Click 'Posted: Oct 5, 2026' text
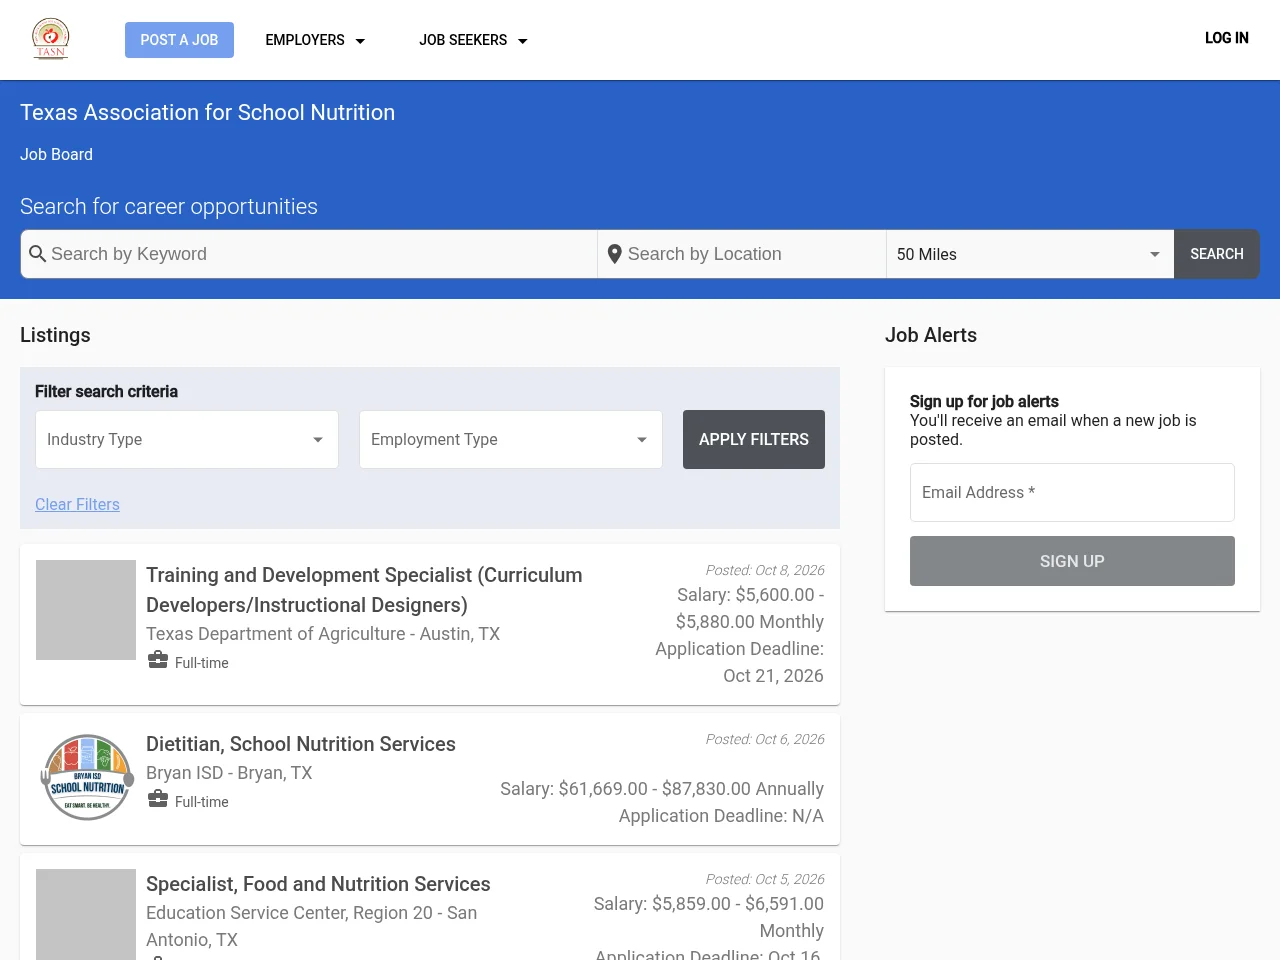1280x960 pixels. point(765,879)
